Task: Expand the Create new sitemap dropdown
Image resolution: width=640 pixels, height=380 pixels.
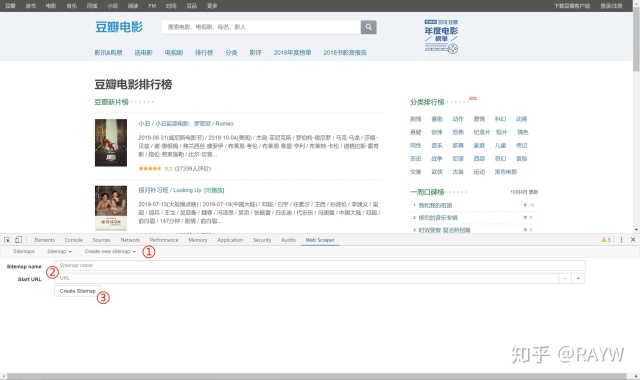Action: [x=110, y=251]
